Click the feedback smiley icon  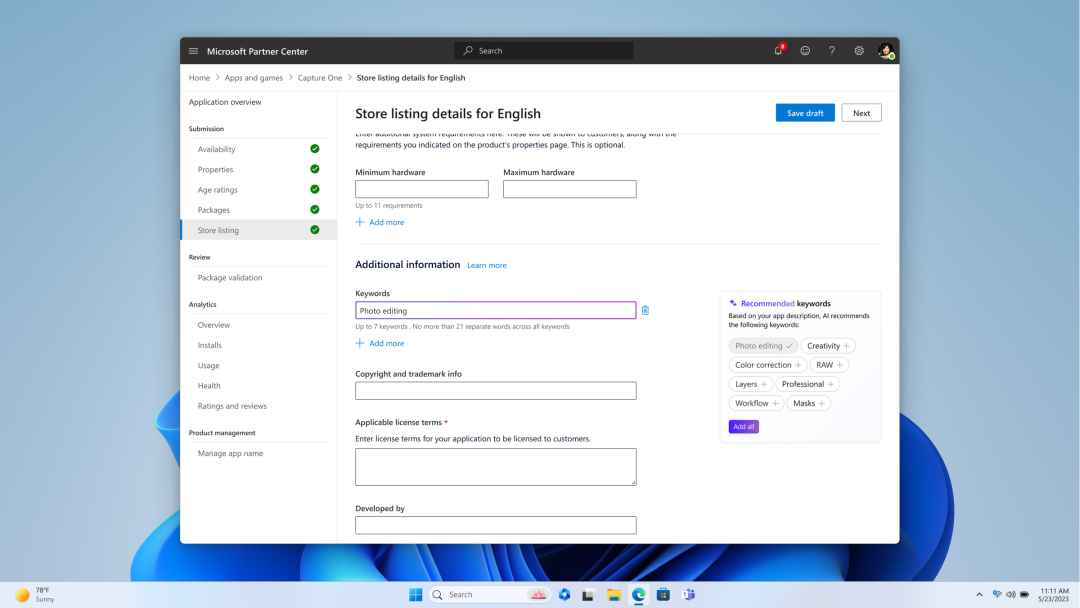(x=805, y=50)
